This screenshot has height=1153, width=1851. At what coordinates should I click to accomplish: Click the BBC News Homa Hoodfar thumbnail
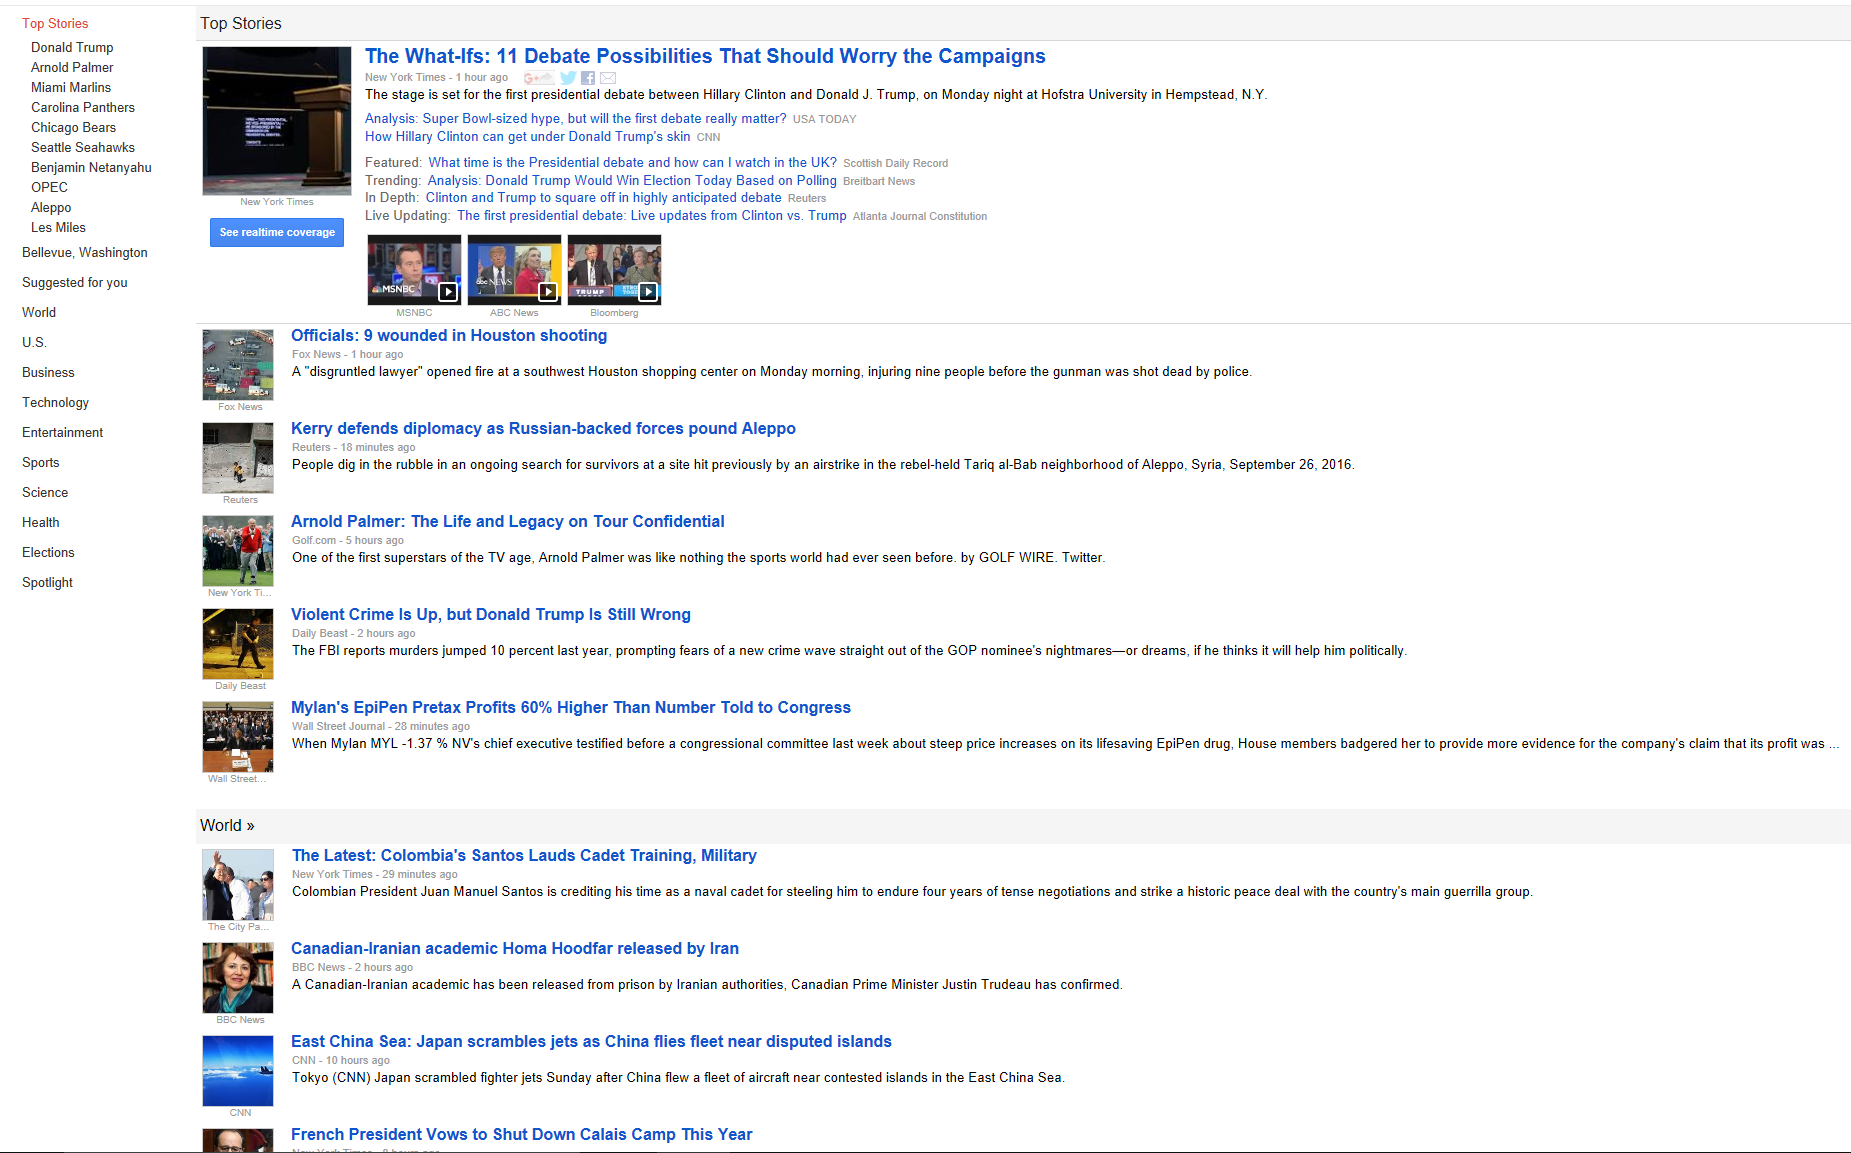tap(238, 978)
